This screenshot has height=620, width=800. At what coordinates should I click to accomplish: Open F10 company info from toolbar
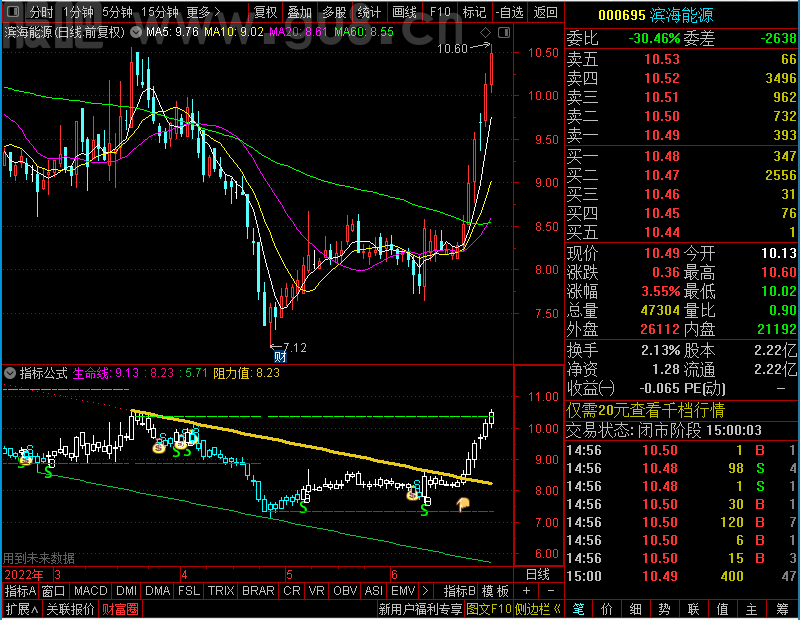coord(440,12)
